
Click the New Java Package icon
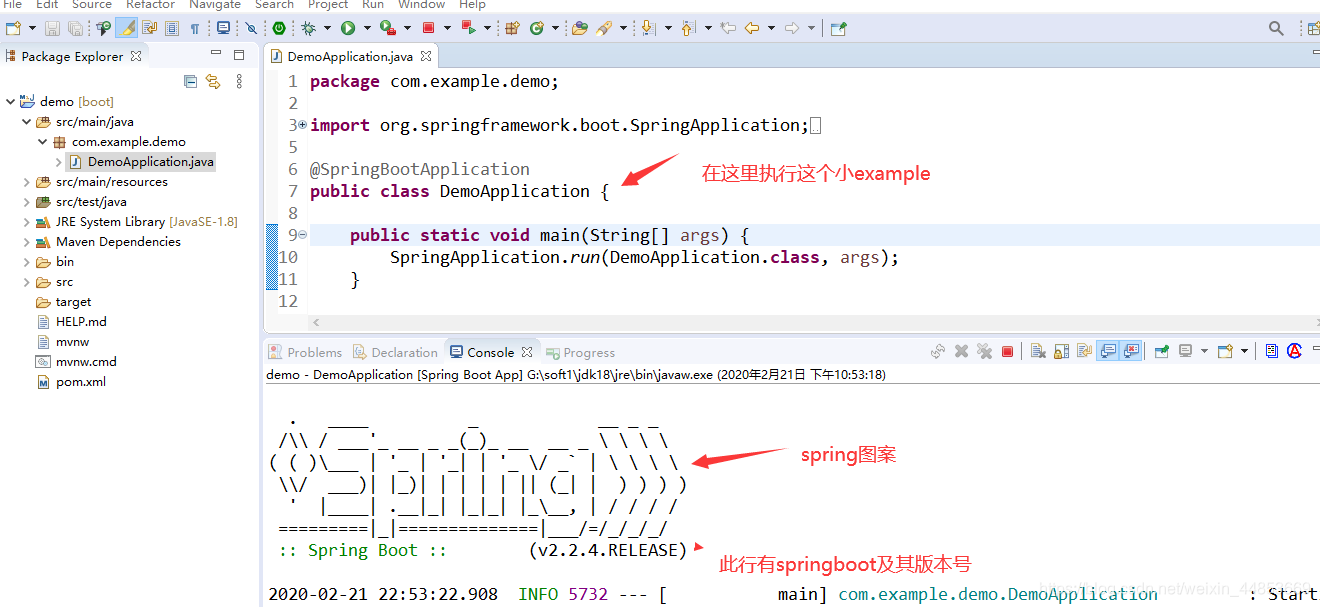(x=511, y=28)
